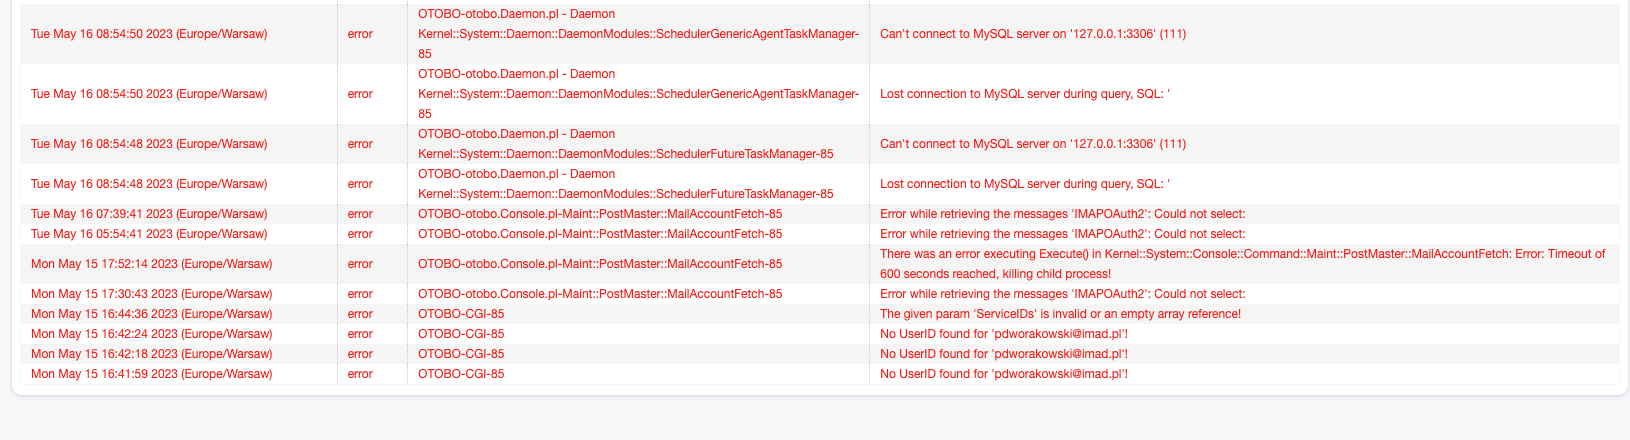Viewport: 1630px width, 440px height.
Task: Click the timestamp Tue May 16 07:39:41
Action: pos(149,214)
